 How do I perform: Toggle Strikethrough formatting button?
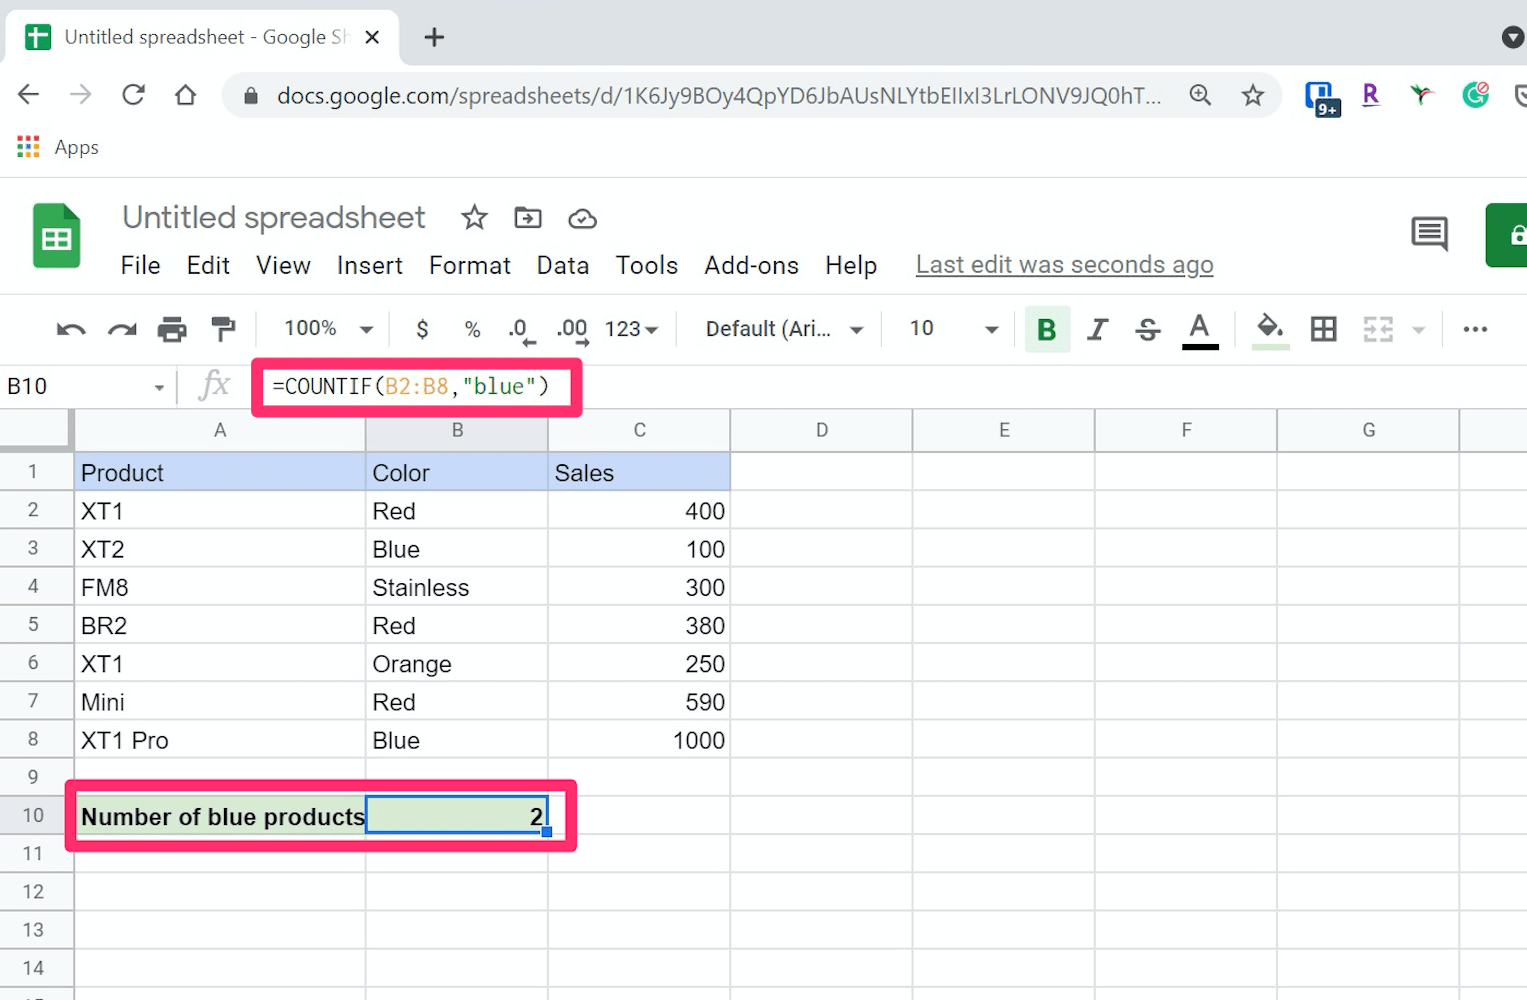coord(1148,329)
